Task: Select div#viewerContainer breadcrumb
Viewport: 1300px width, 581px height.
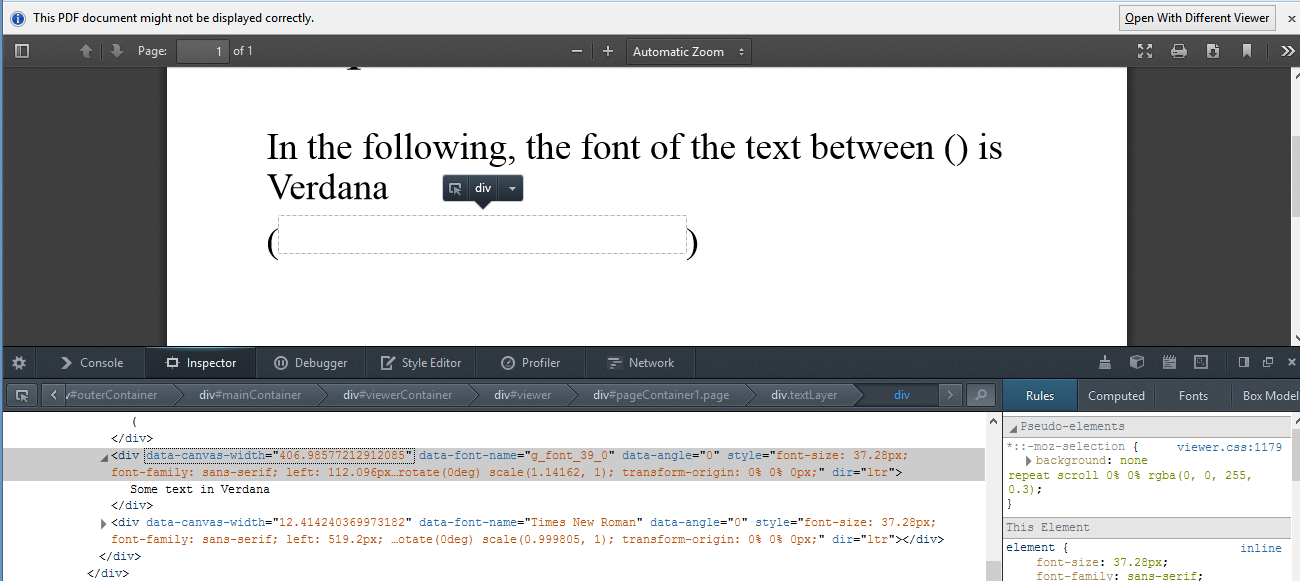Action: (x=397, y=395)
